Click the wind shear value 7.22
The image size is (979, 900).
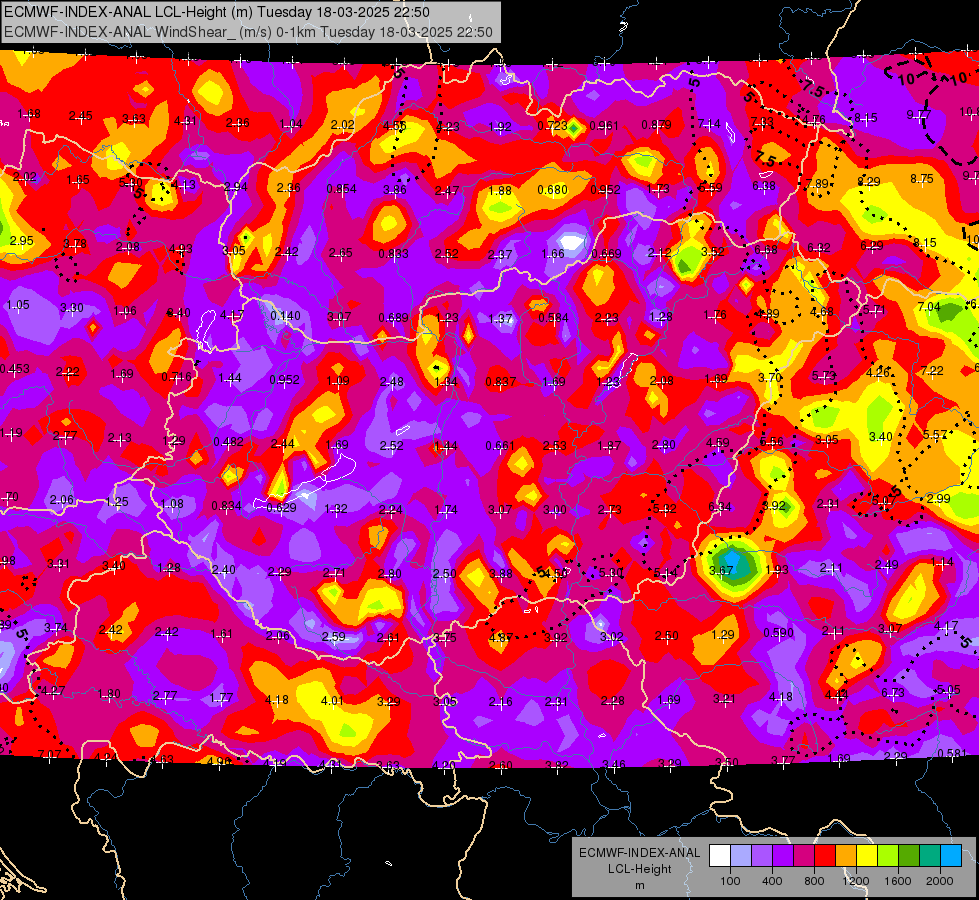(932, 370)
